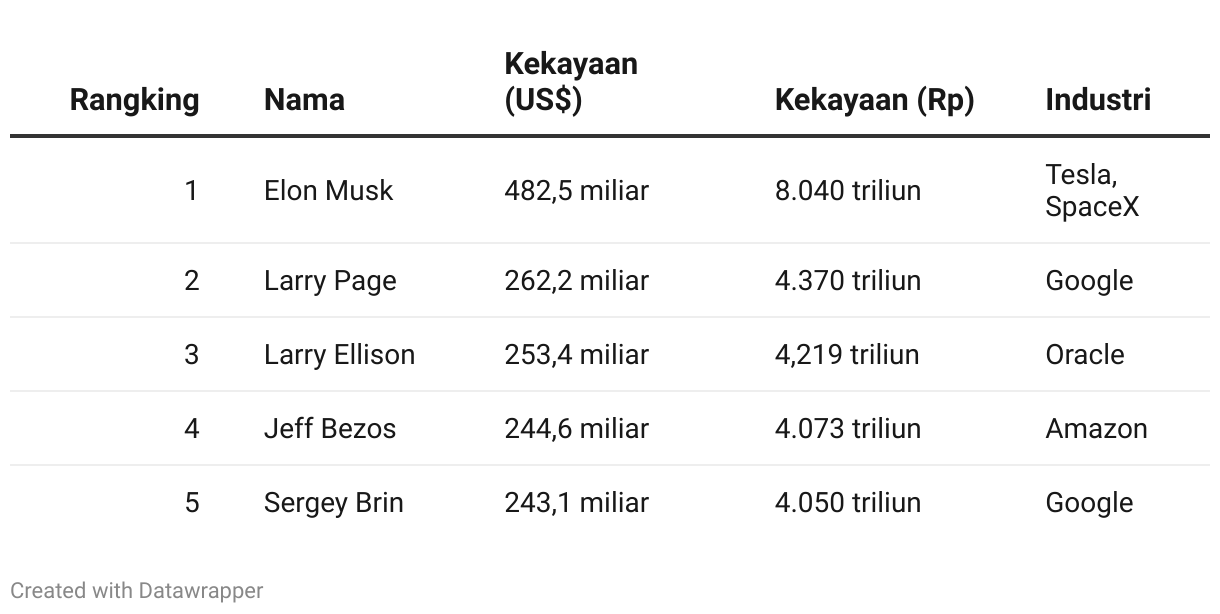Click the 482,5 miliar value
The width and height of the screenshot is (1220, 614).
point(576,190)
